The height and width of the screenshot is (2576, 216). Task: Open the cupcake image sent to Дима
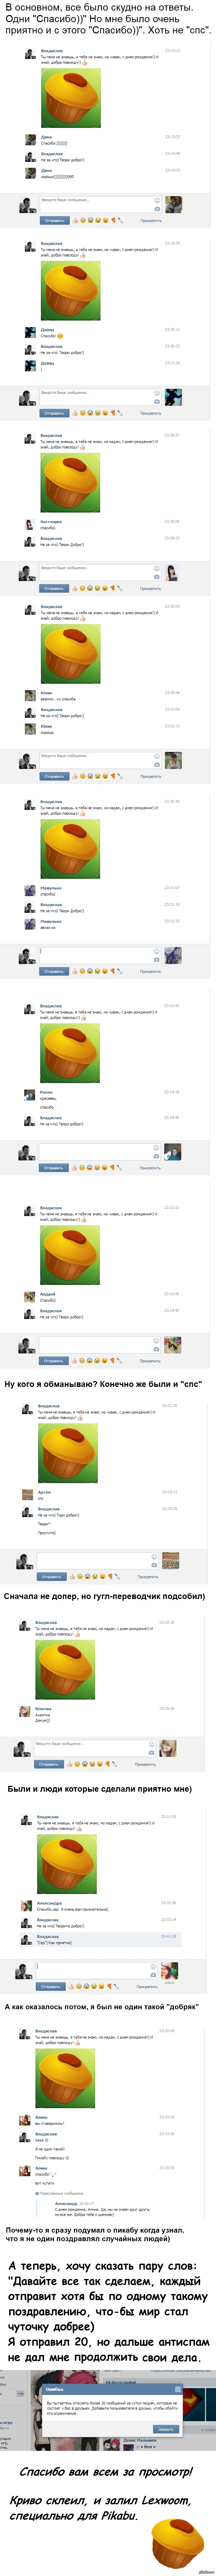[x=70, y=96]
